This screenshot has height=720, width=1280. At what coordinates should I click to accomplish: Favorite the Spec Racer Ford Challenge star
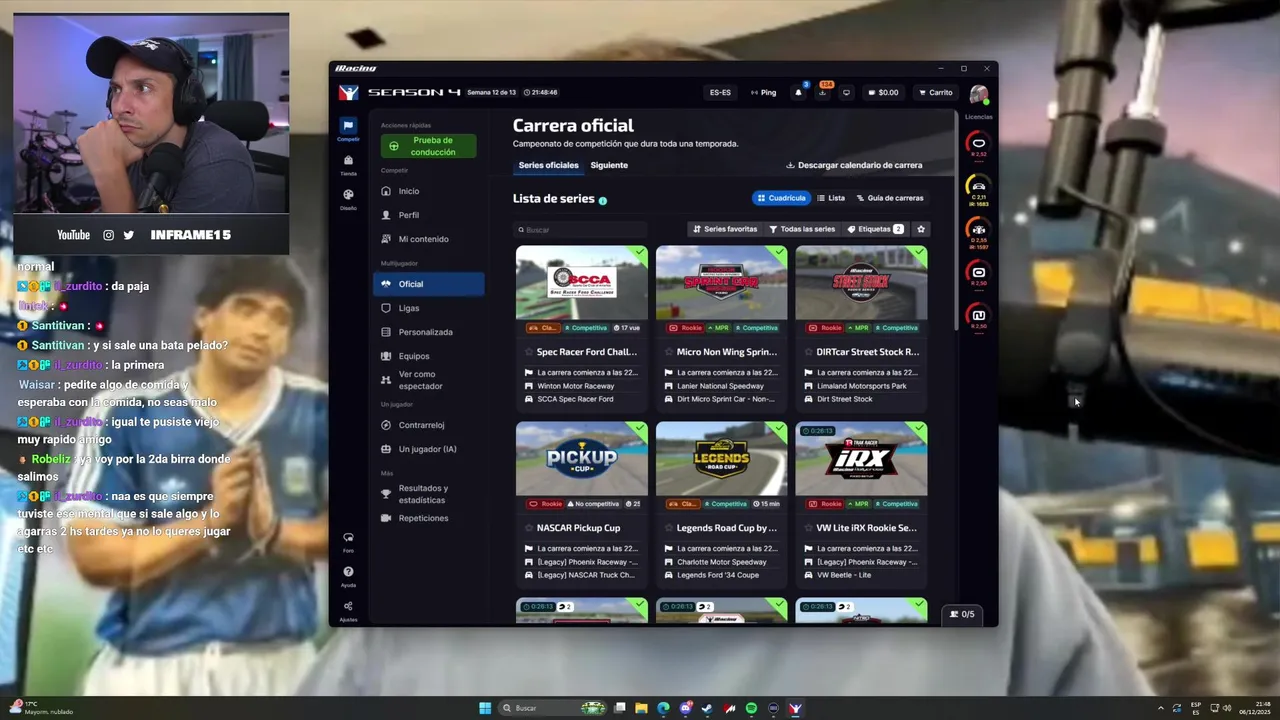(529, 352)
